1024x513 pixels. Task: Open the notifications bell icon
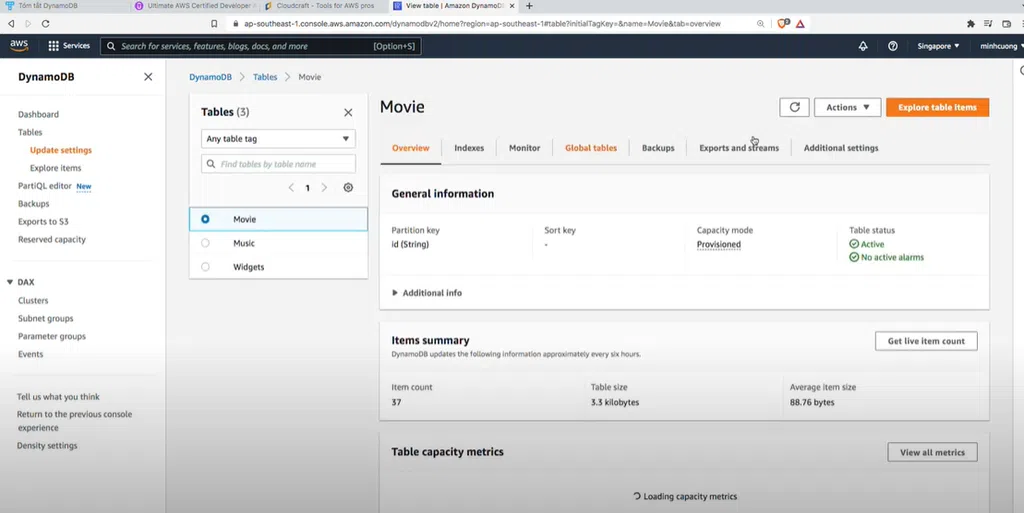pos(863,46)
